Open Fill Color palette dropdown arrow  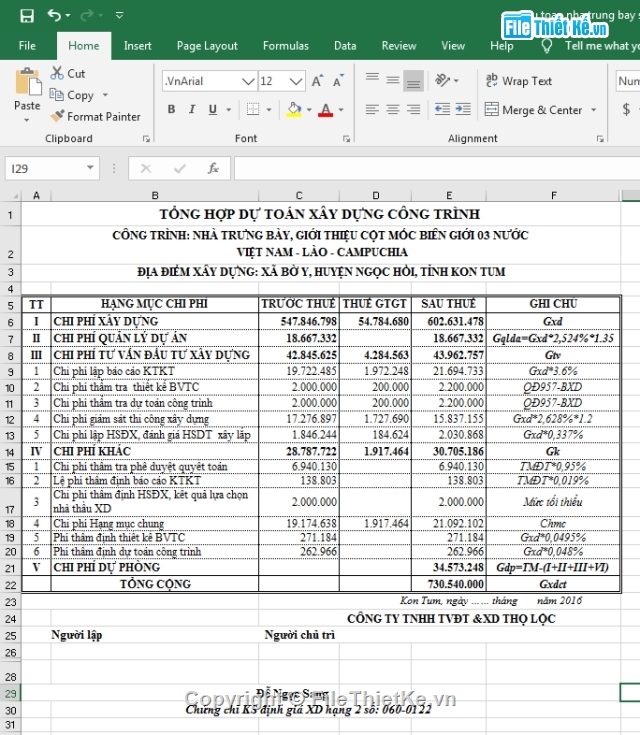click(309, 110)
